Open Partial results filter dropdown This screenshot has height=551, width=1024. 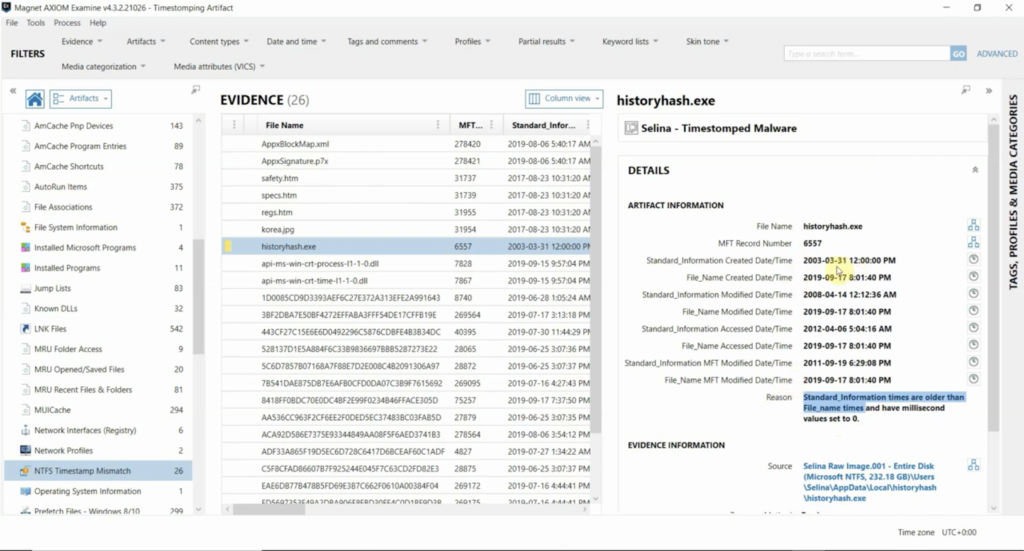tap(547, 41)
